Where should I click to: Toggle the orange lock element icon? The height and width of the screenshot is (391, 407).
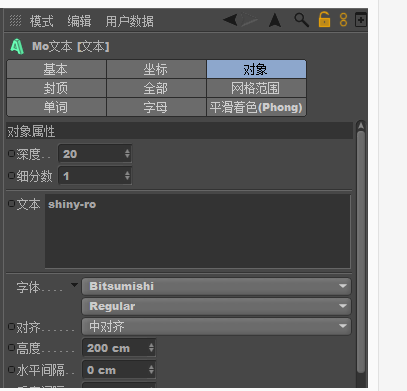point(324,19)
